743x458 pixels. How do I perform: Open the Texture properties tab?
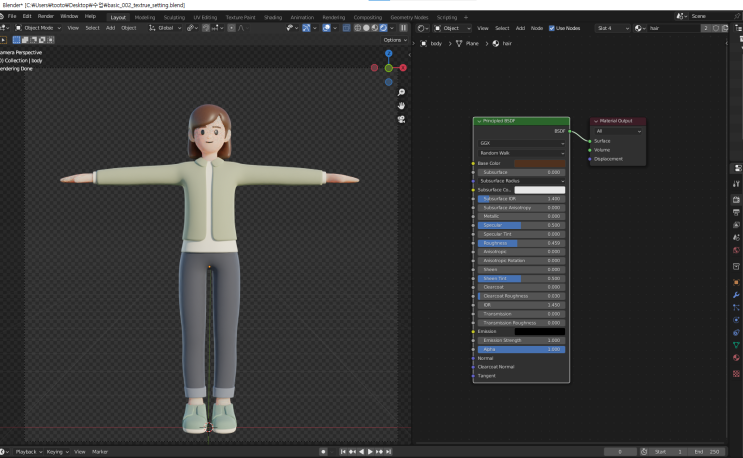[x=736, y=374]
